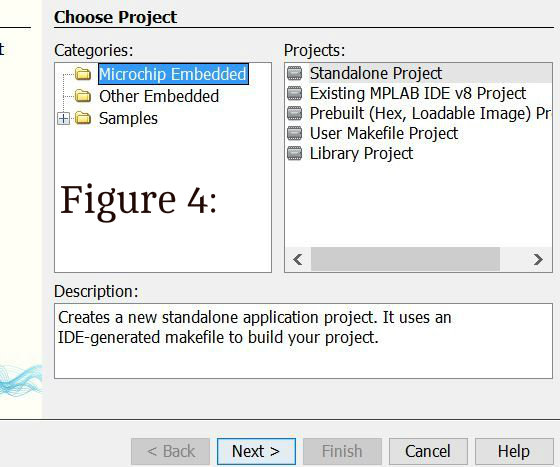Click the Standalone Project chip icon
Viewport: 560px width, 467px height.
coord(295,73)
